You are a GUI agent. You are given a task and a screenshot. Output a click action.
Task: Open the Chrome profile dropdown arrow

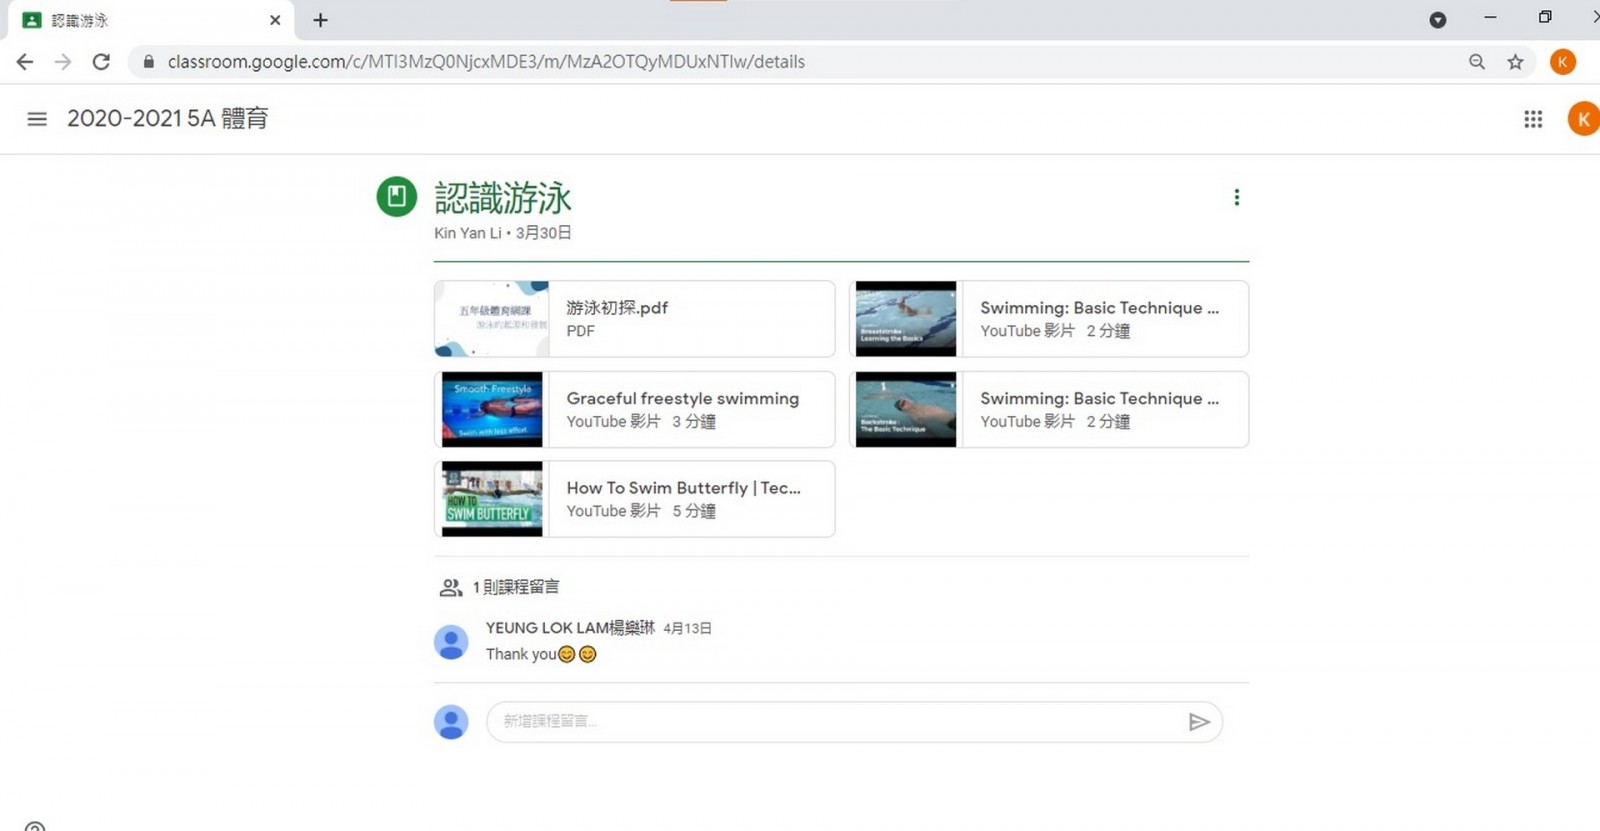click(x=1437, y=20)
